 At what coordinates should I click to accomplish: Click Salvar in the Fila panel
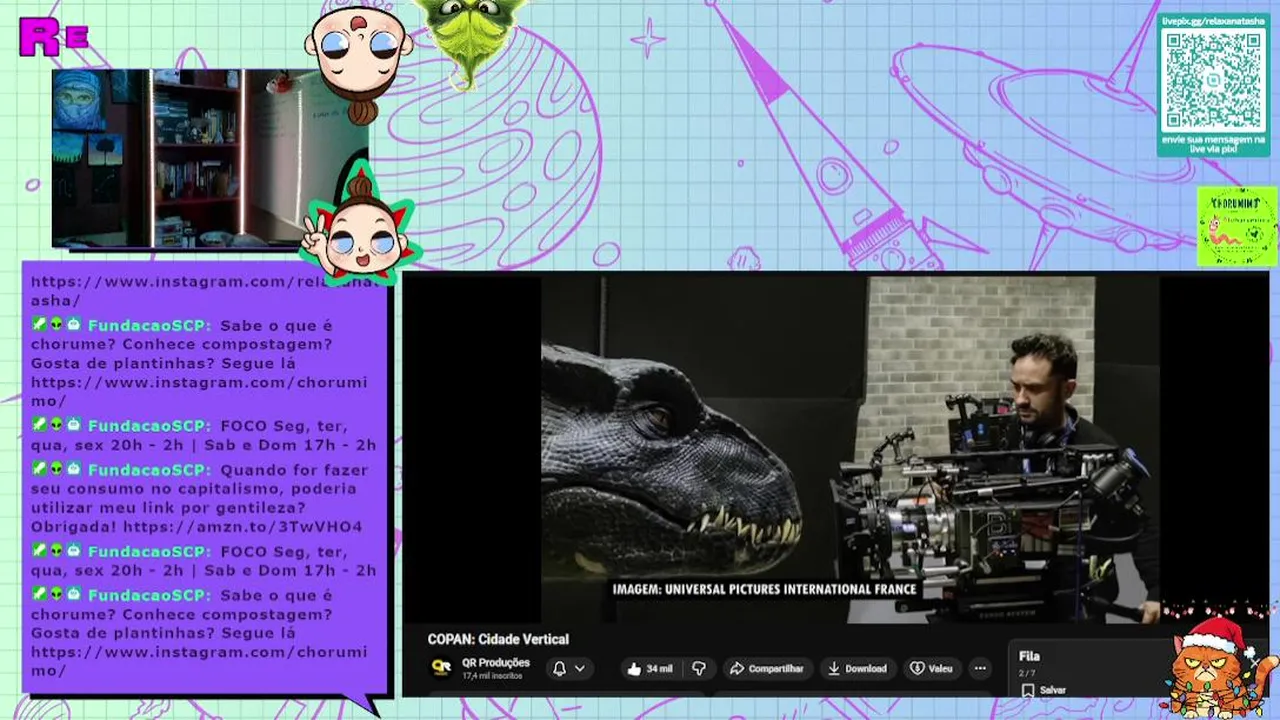click(1044, 690)
